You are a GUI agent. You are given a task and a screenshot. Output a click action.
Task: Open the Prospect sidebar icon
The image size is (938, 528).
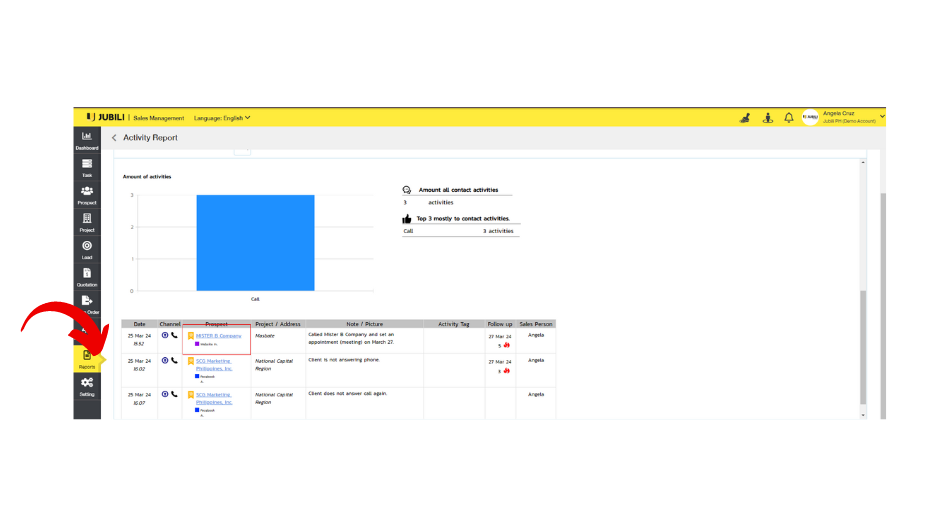87,194
